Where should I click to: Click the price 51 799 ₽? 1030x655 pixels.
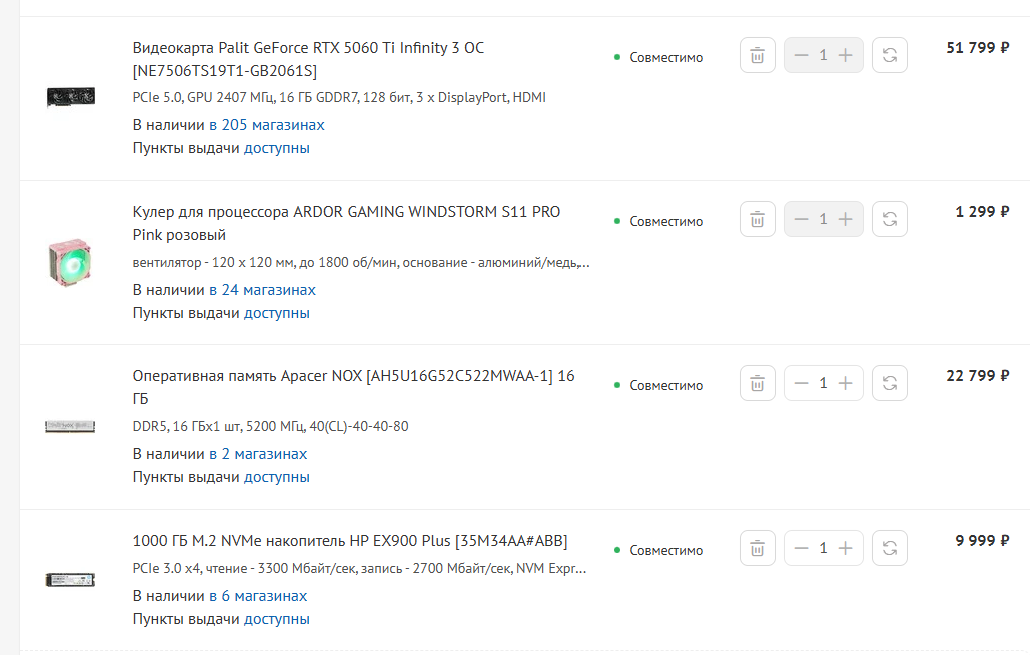977,48
